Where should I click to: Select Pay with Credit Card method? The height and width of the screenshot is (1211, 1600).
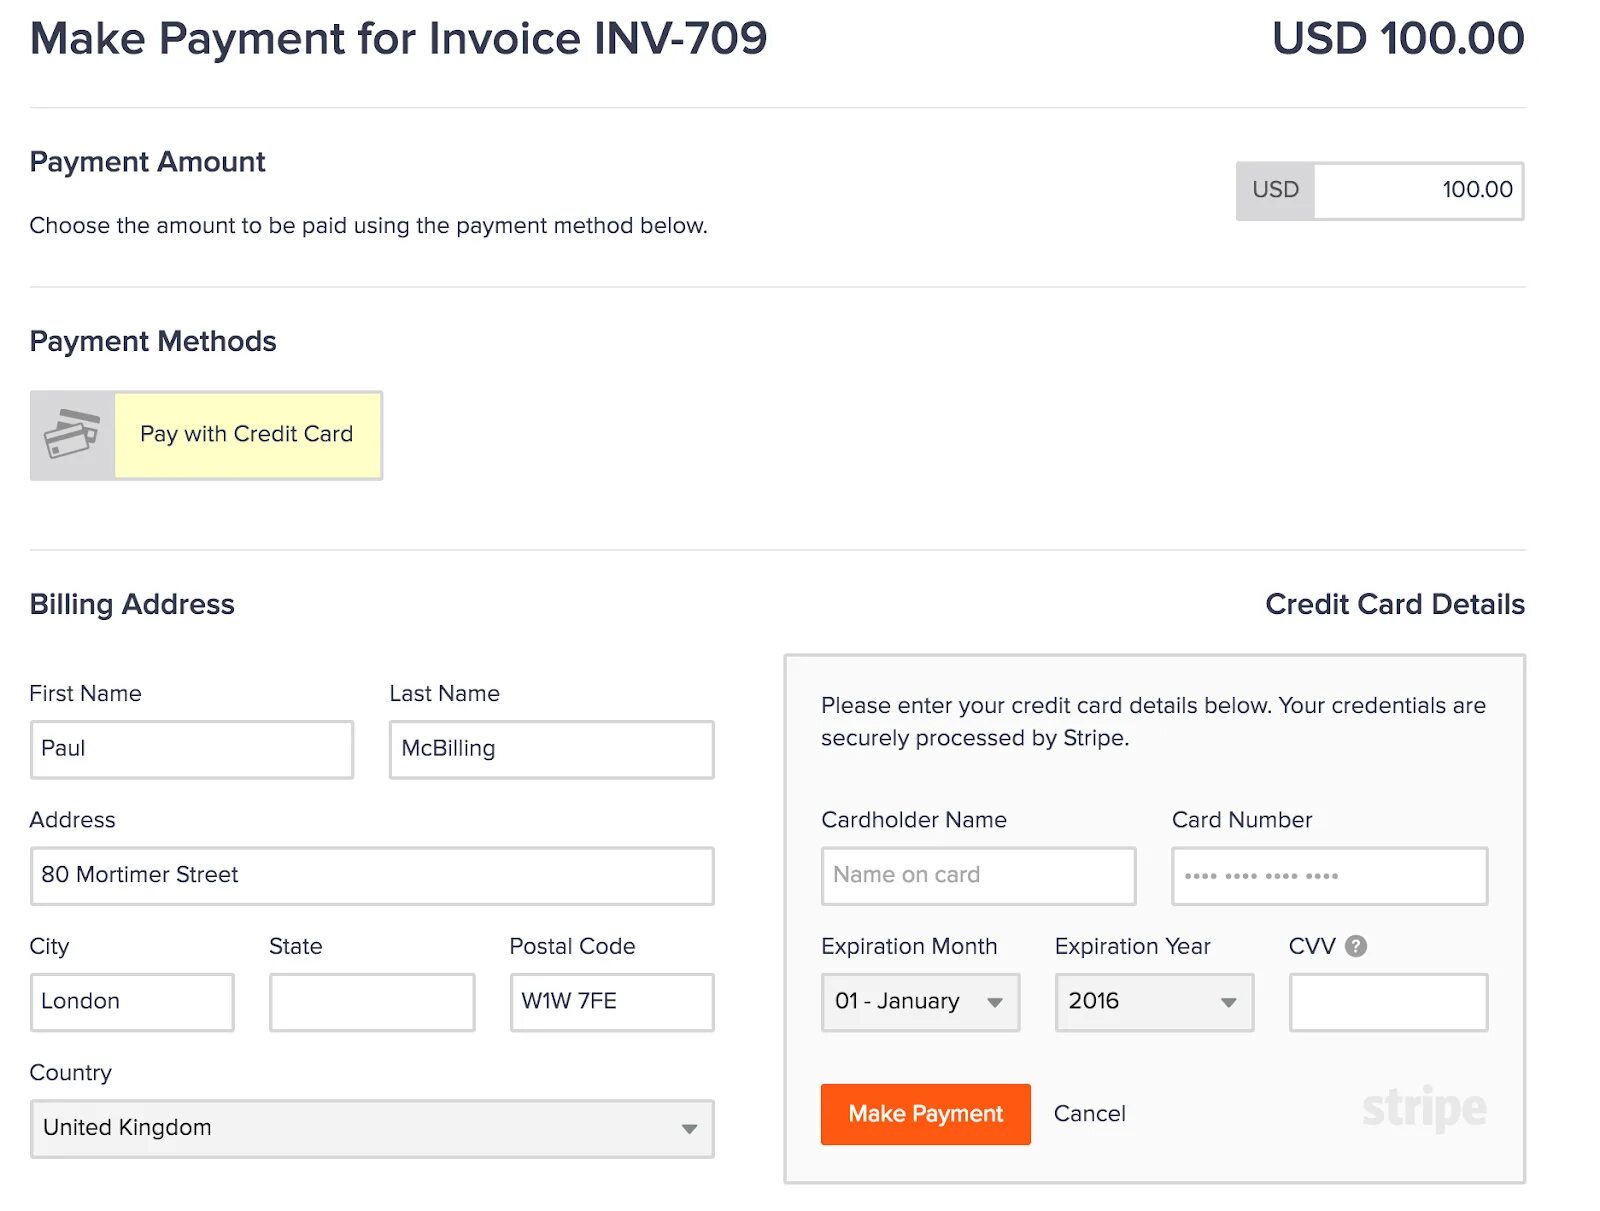[247, 435]
